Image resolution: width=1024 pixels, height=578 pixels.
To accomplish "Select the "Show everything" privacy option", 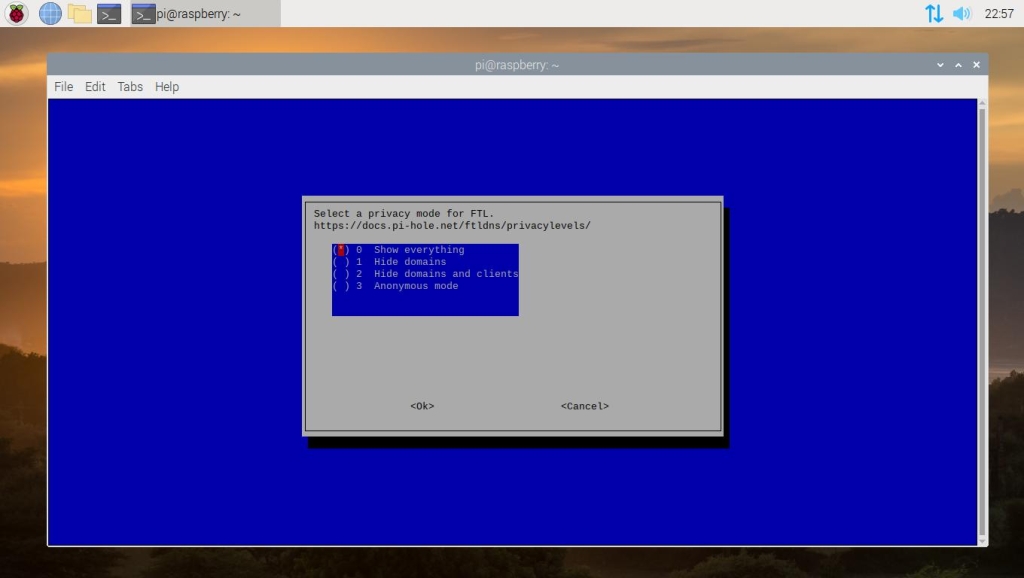I will (418, 250).
